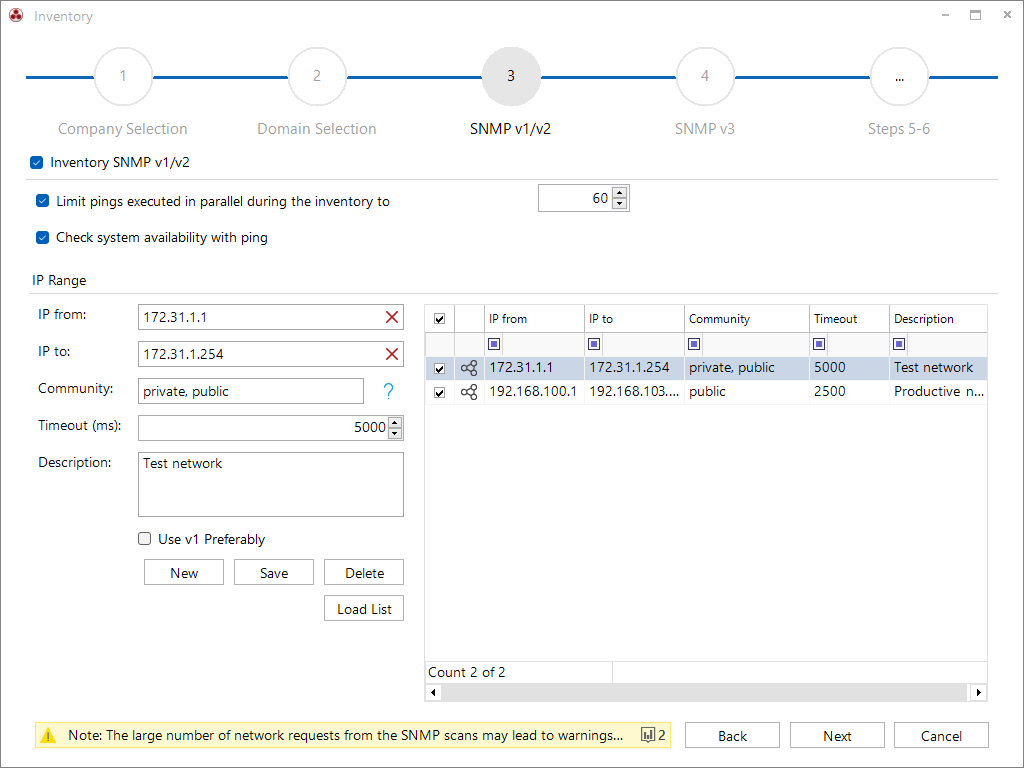The image size is (1024, 768).
Task: Sort by Timeout column header
Action: 849,319
